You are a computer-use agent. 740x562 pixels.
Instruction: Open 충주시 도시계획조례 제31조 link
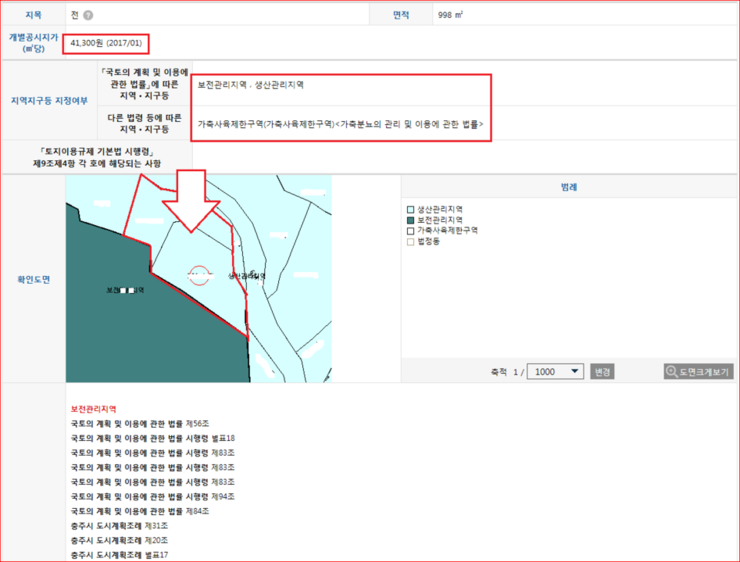[x=119, y=526]
